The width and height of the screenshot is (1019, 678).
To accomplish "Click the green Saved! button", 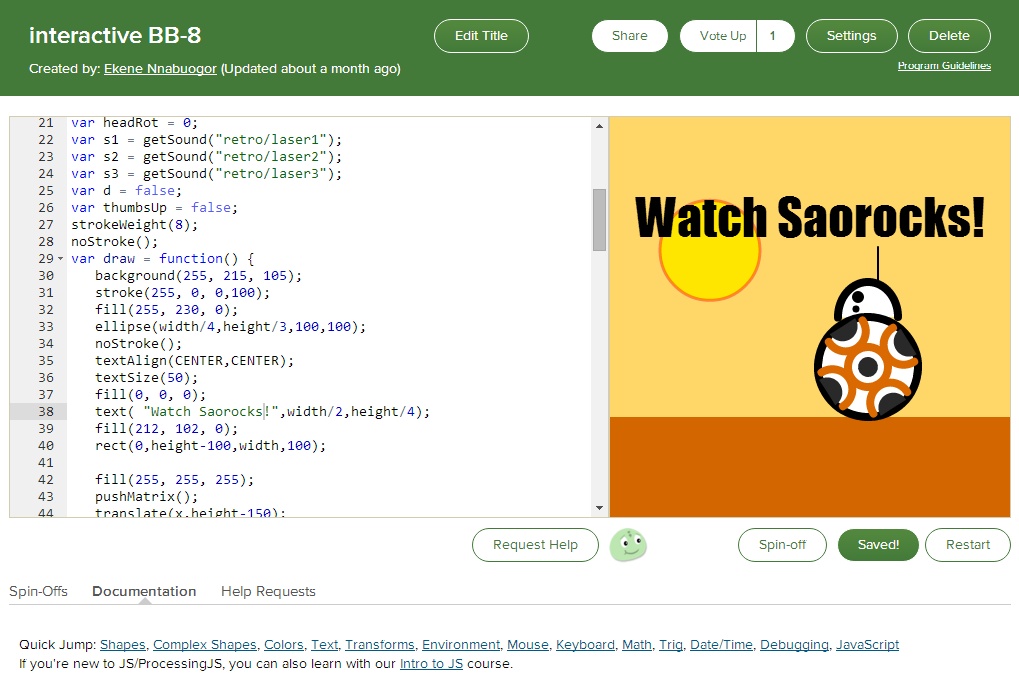I will [x=878, y=545].
